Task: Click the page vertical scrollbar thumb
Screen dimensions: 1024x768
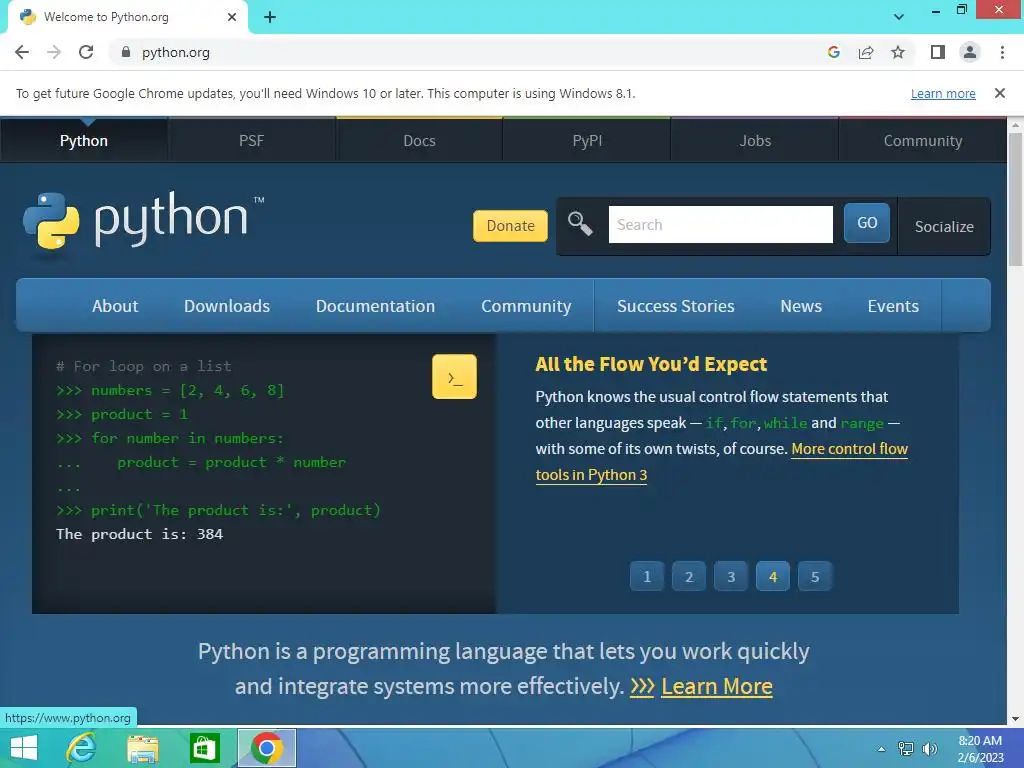Action: (x=1015, y=199)
